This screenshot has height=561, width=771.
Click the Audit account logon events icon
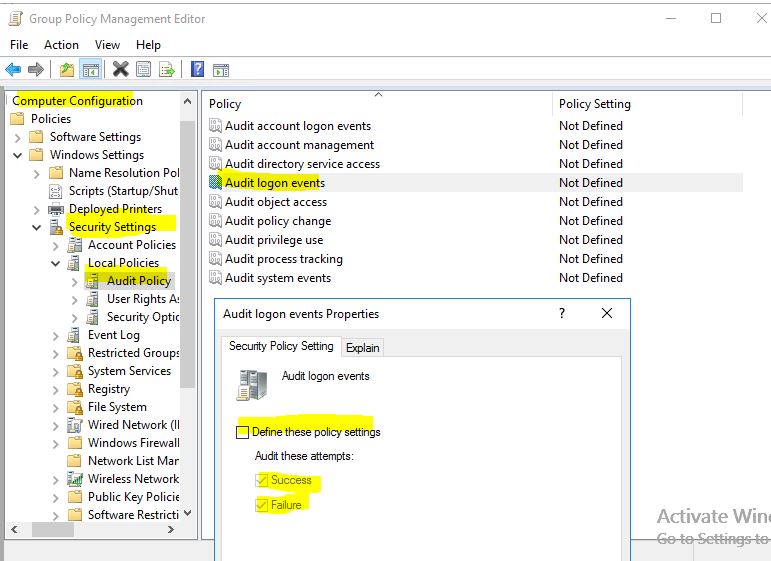[215, 126]
